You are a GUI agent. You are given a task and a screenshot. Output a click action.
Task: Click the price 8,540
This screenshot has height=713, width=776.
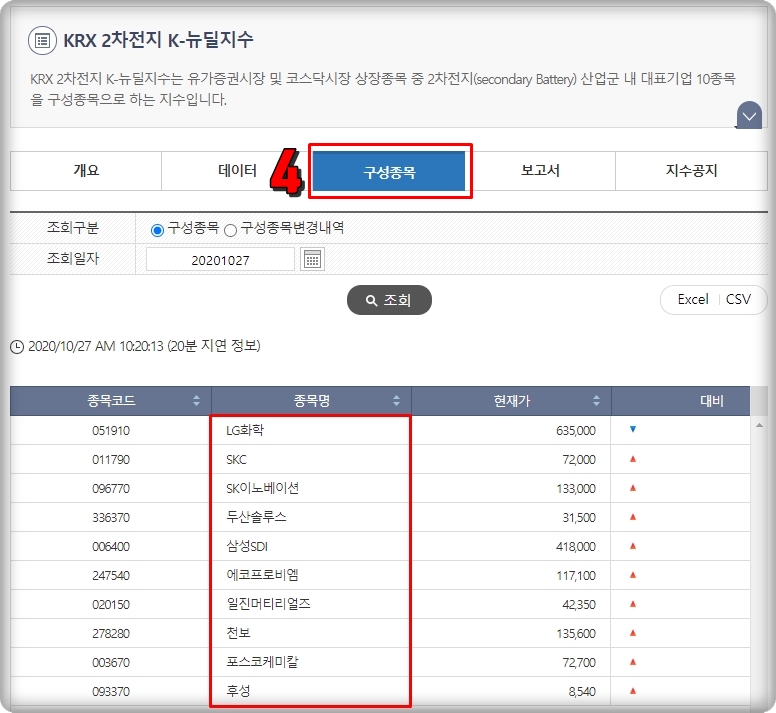pyautogui.click(x=582, y=691)
